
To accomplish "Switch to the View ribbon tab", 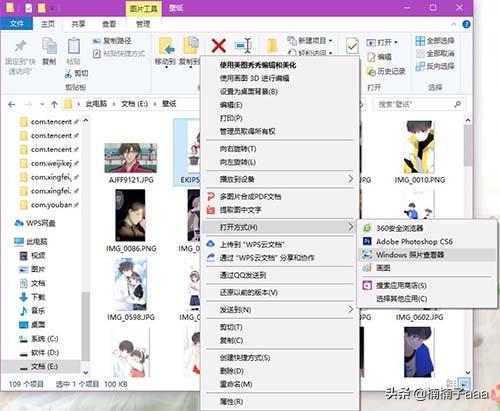I will [x=109, y=24].
